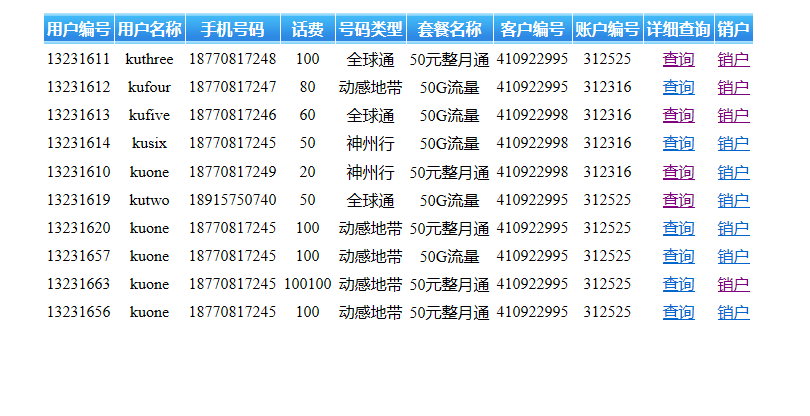The height and width of the screenshot is (416, 810).
Task: Open 查询 link for user 13231663
Action: point(678,284)
